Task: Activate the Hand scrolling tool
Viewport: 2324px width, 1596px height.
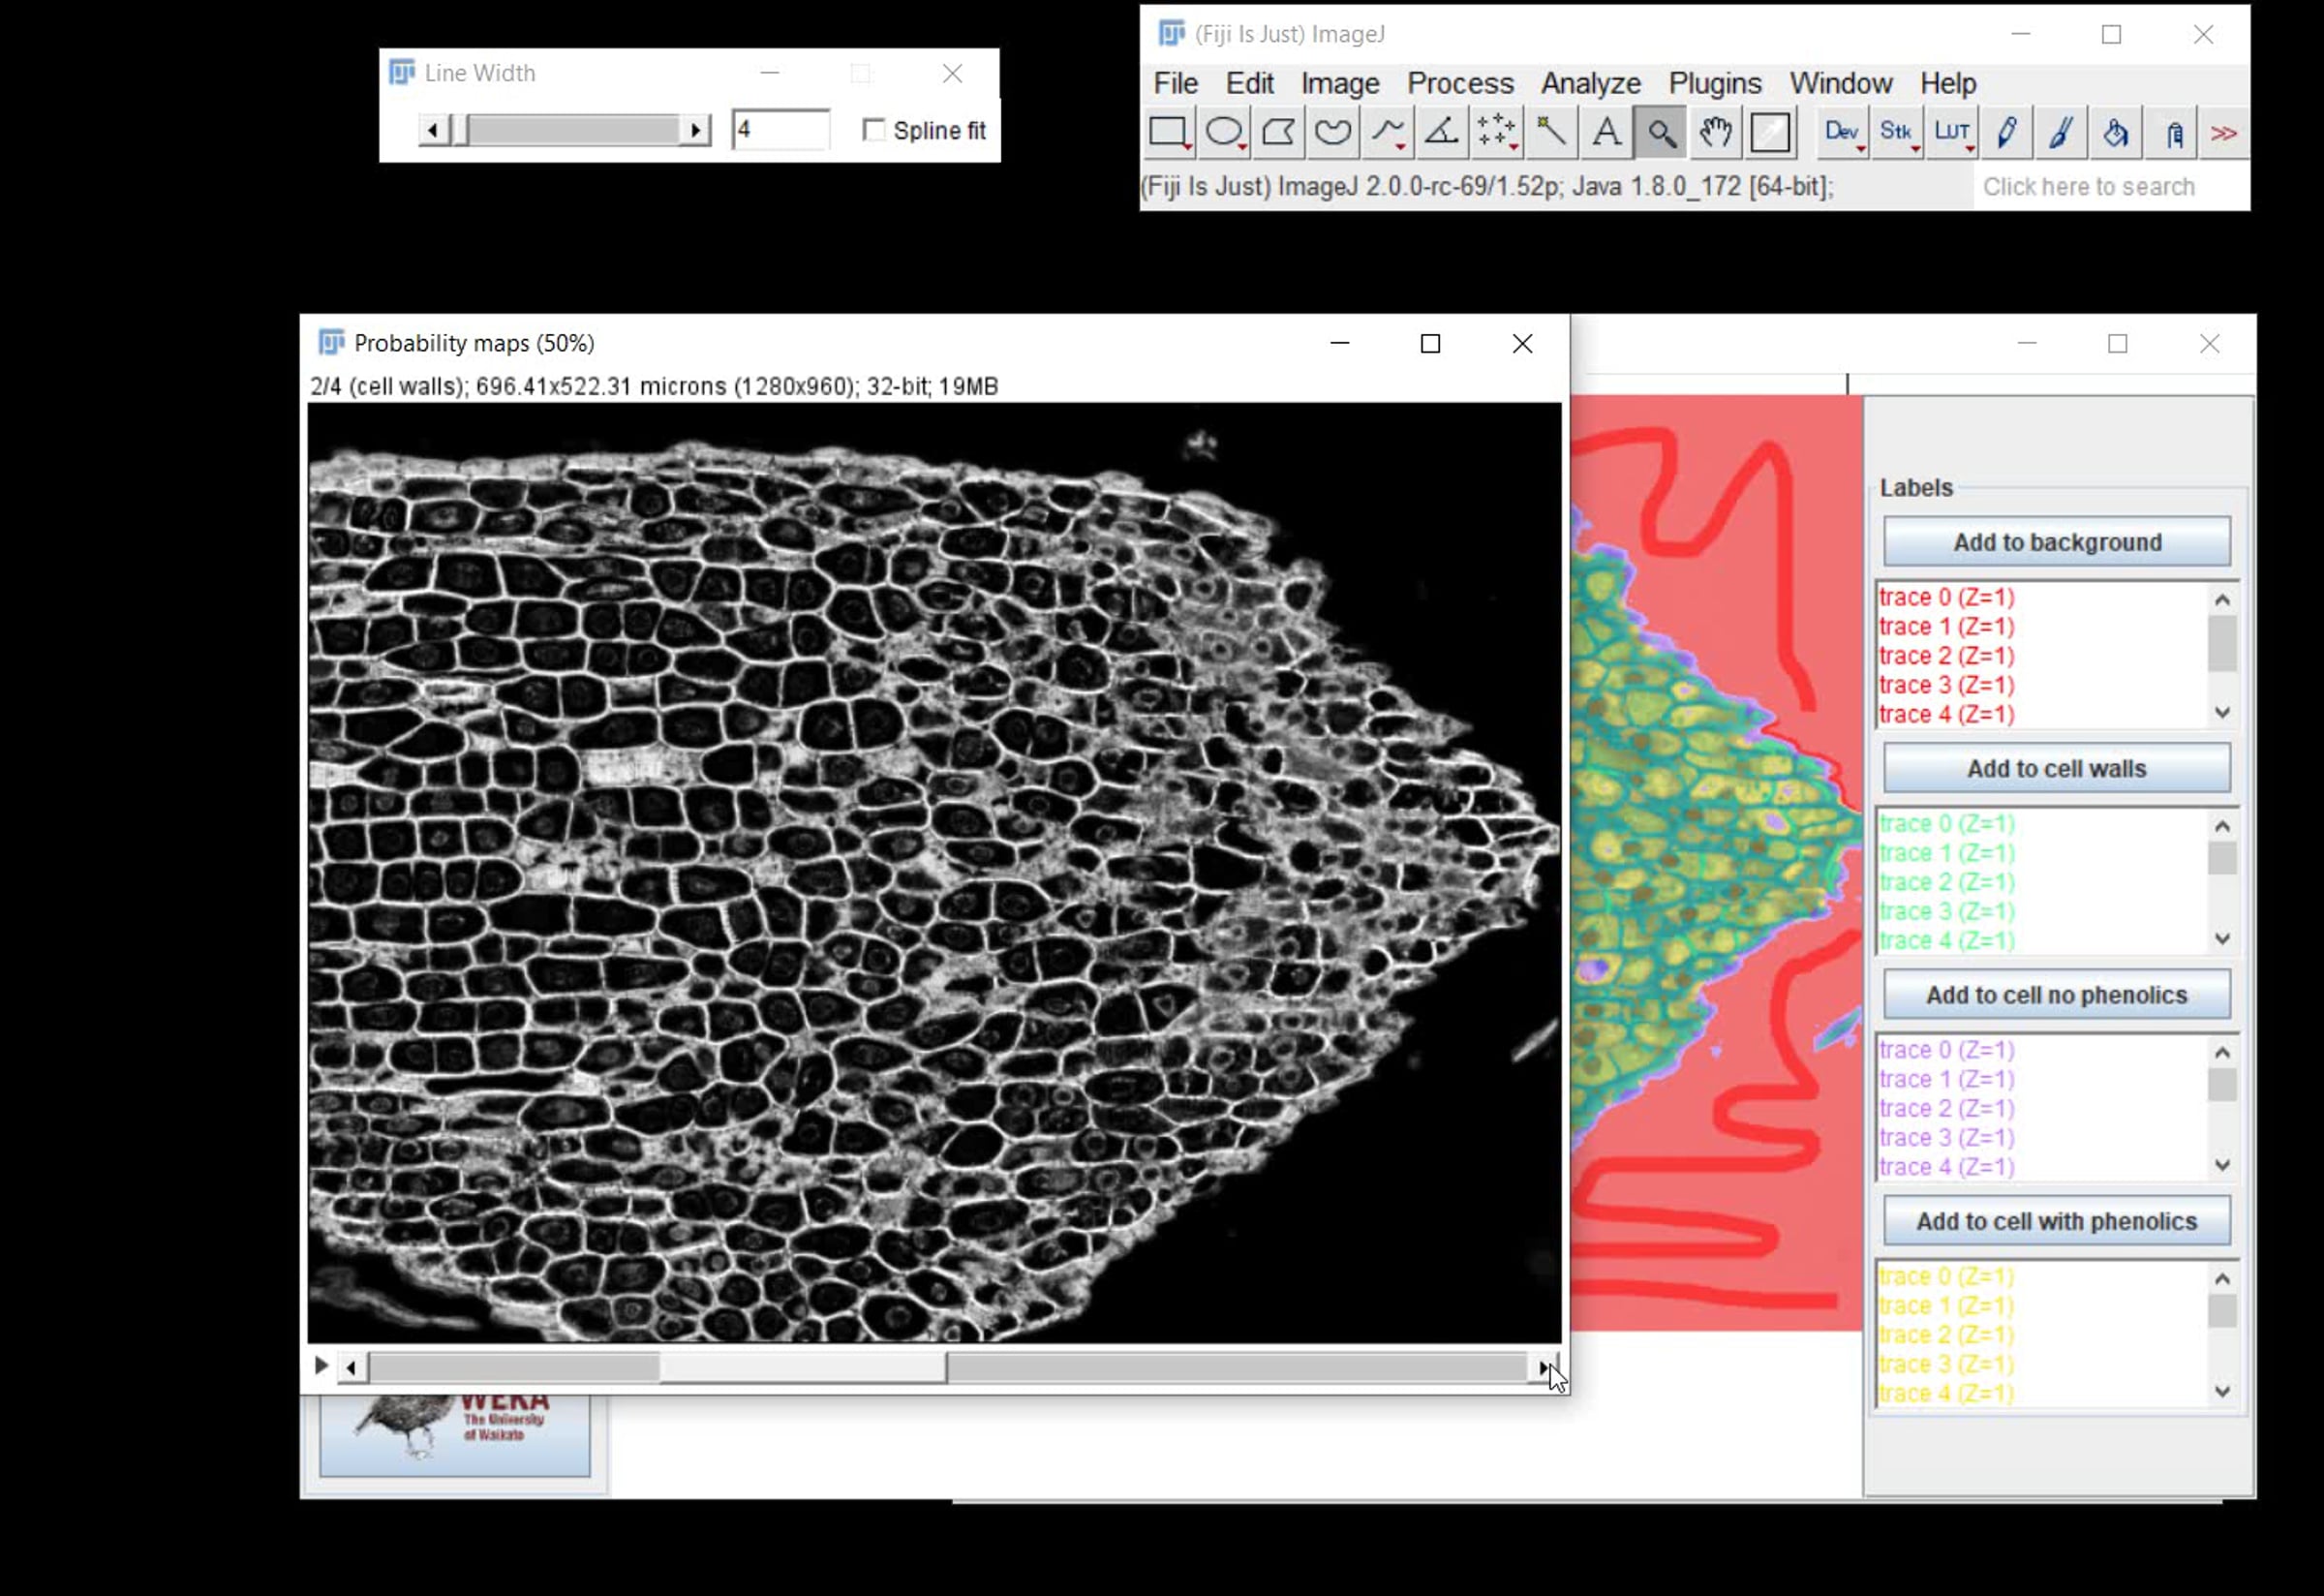Action: click(x=1715, y=133)
